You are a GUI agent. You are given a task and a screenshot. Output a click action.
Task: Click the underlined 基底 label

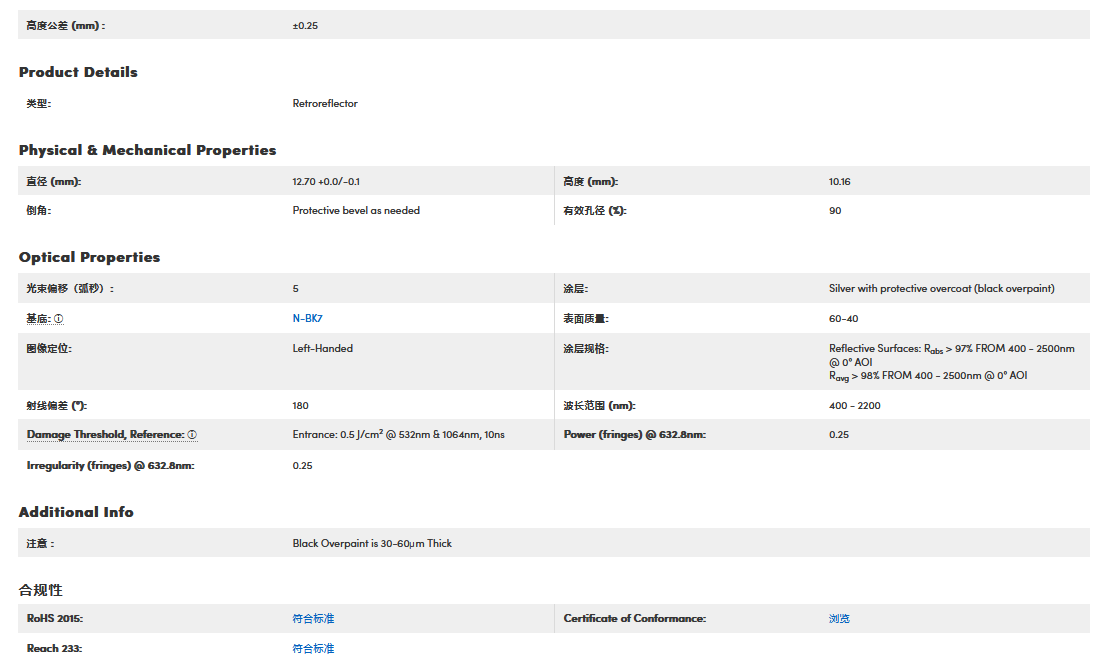pos(38,319)
